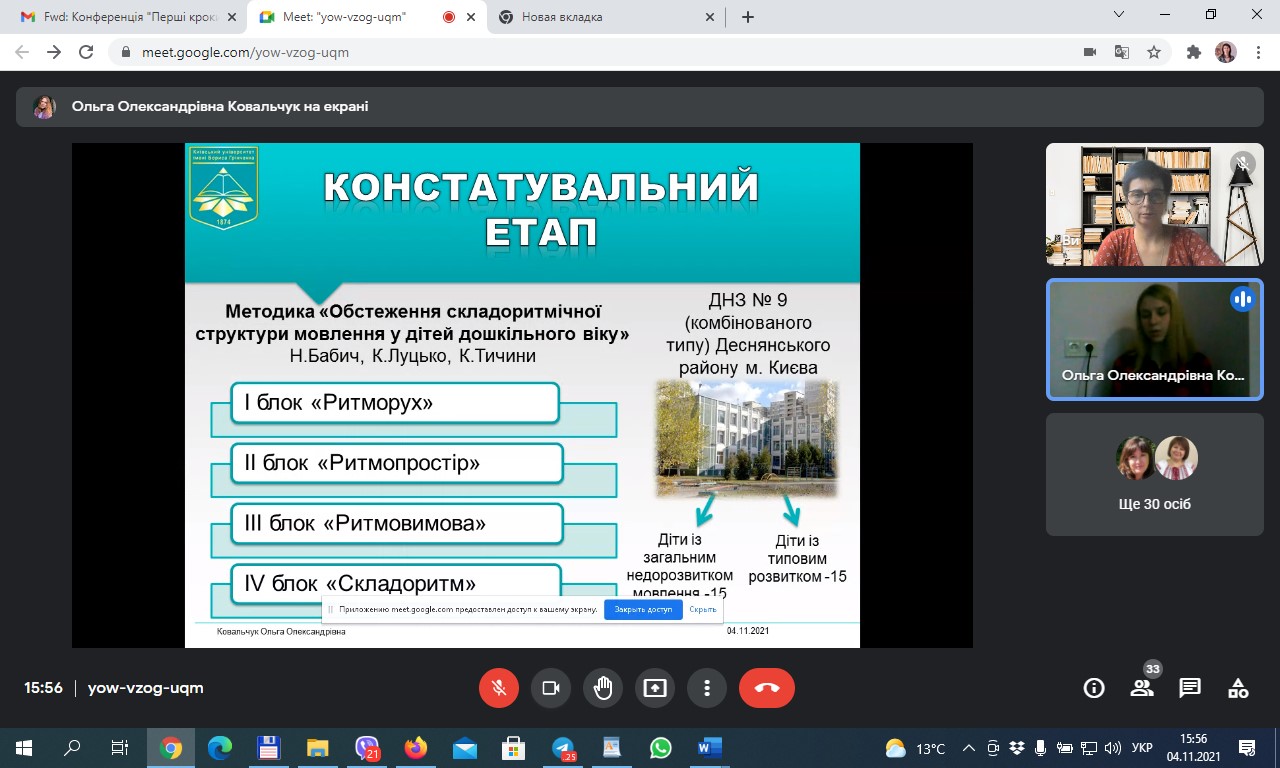Expand hidden tray icons with the chevron

pyautogui.click(x=968, y=747)
